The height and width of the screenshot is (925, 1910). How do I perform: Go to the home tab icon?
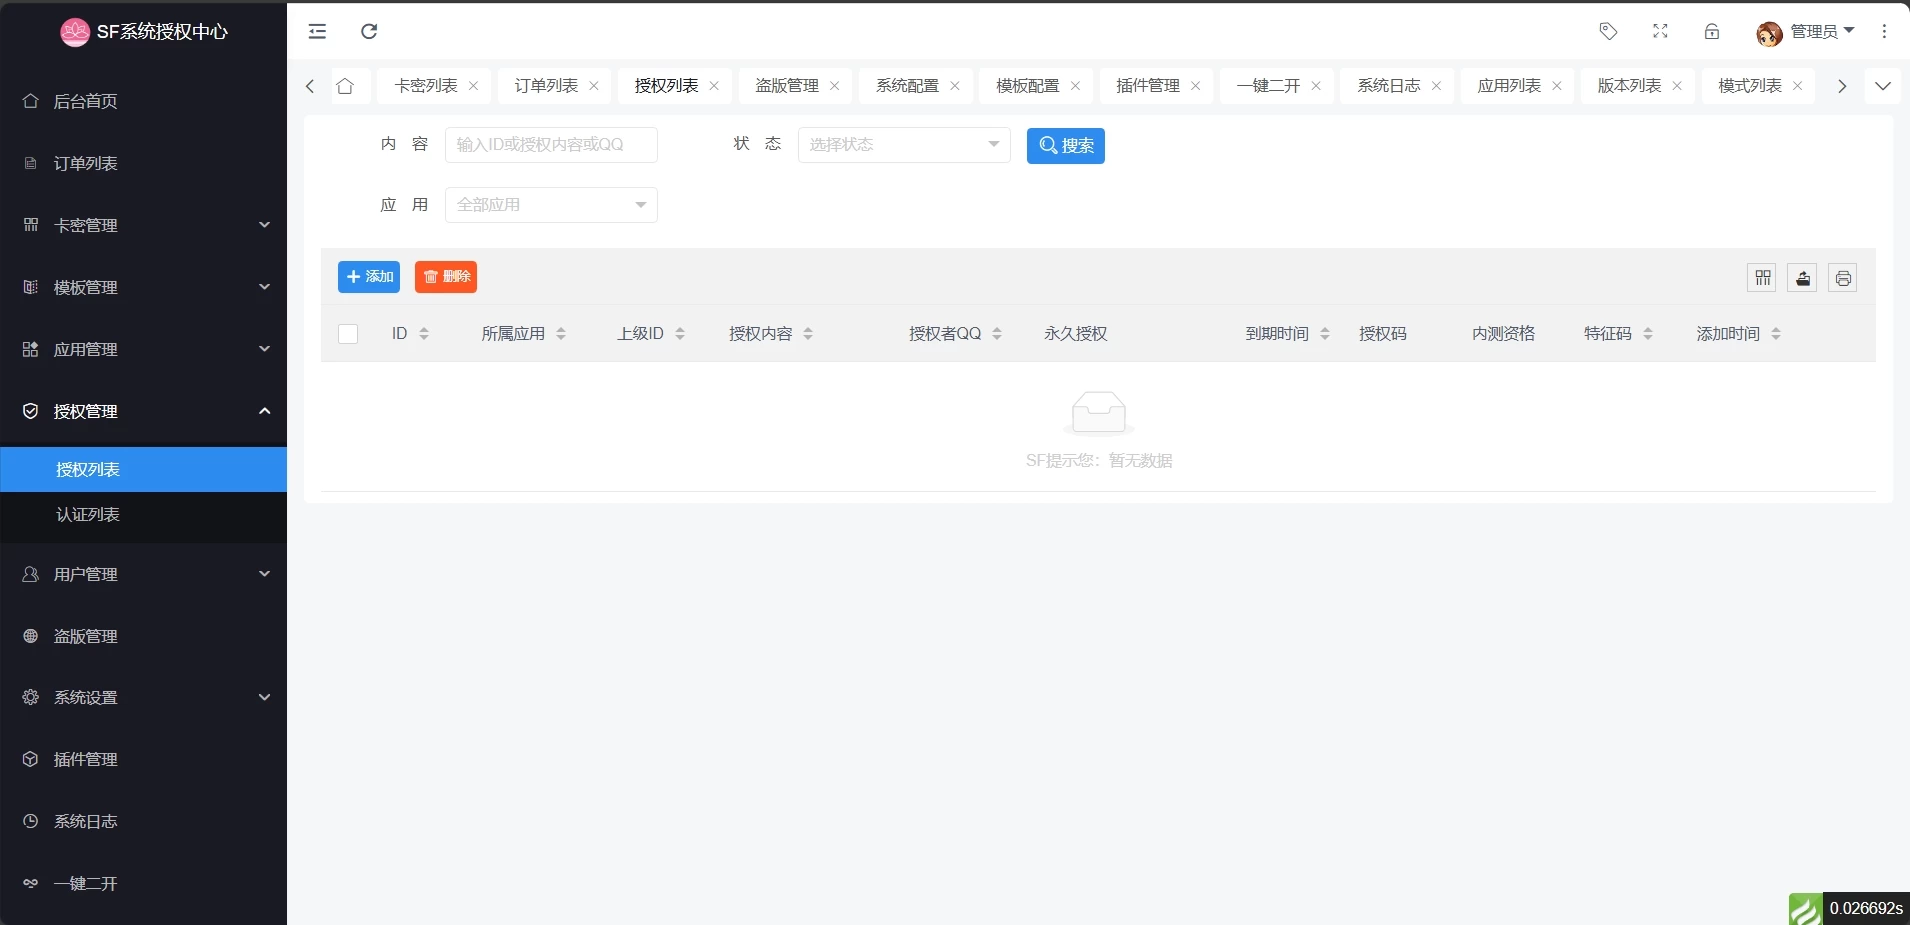click(345, 86)
